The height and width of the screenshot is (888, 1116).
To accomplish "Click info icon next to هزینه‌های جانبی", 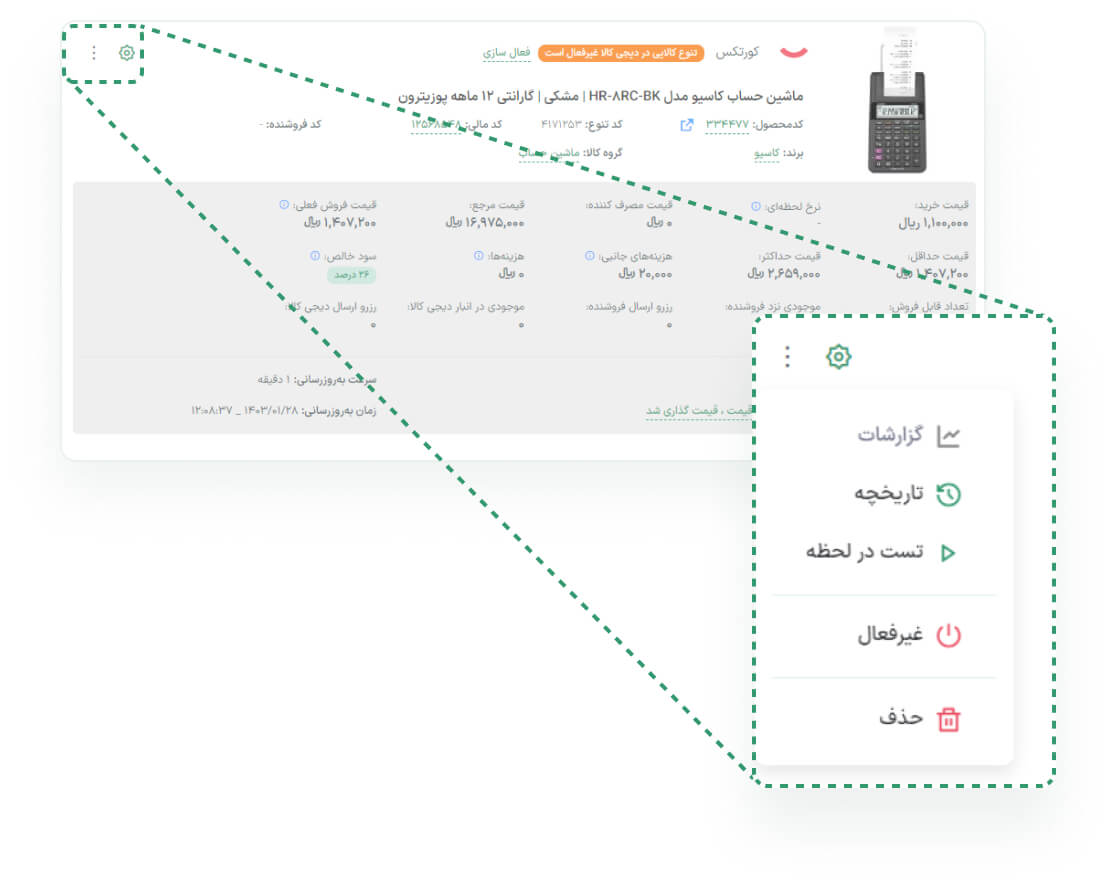I will pyautogui.click(x=589, y=255).
